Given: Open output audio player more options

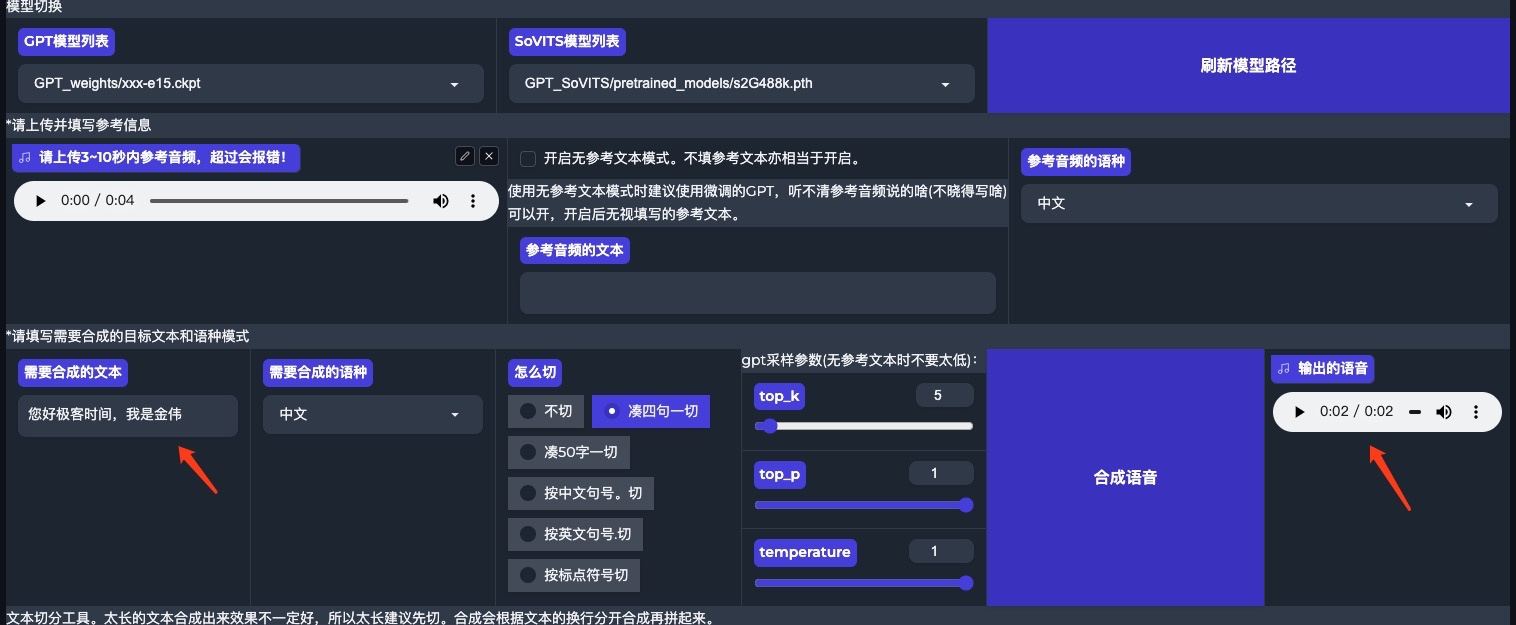Looking at the screenshot, I should coord(1476,412).
